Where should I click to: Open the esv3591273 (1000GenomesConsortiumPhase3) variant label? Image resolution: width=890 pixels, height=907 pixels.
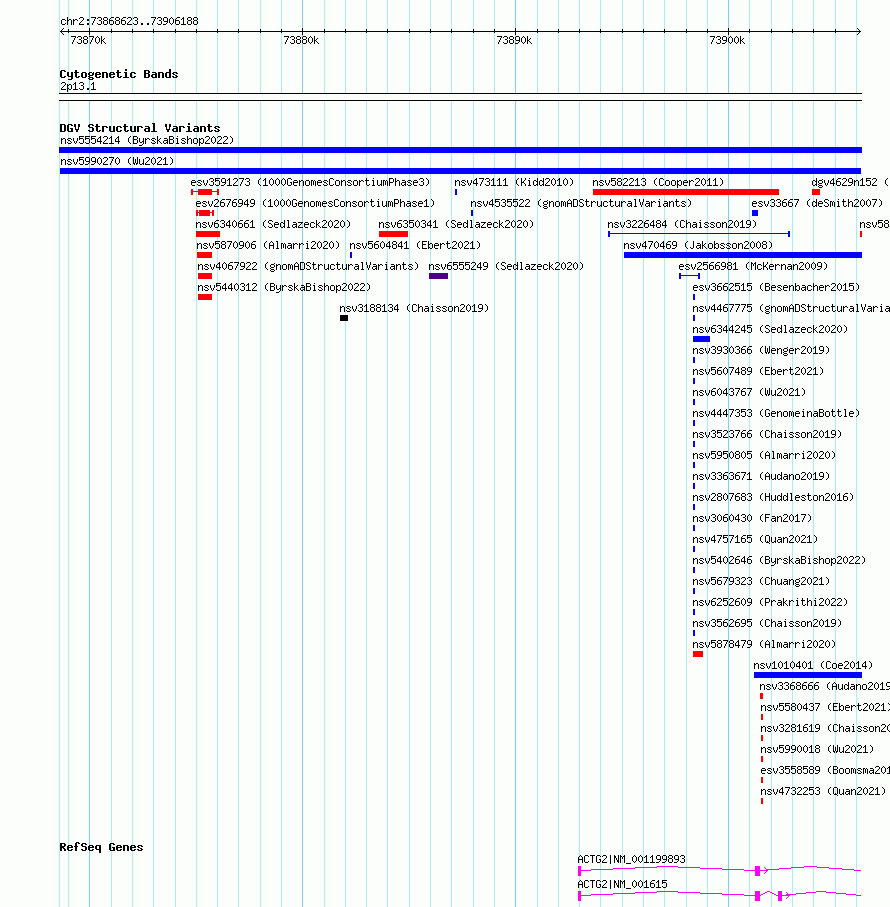(x=310, y=182)
